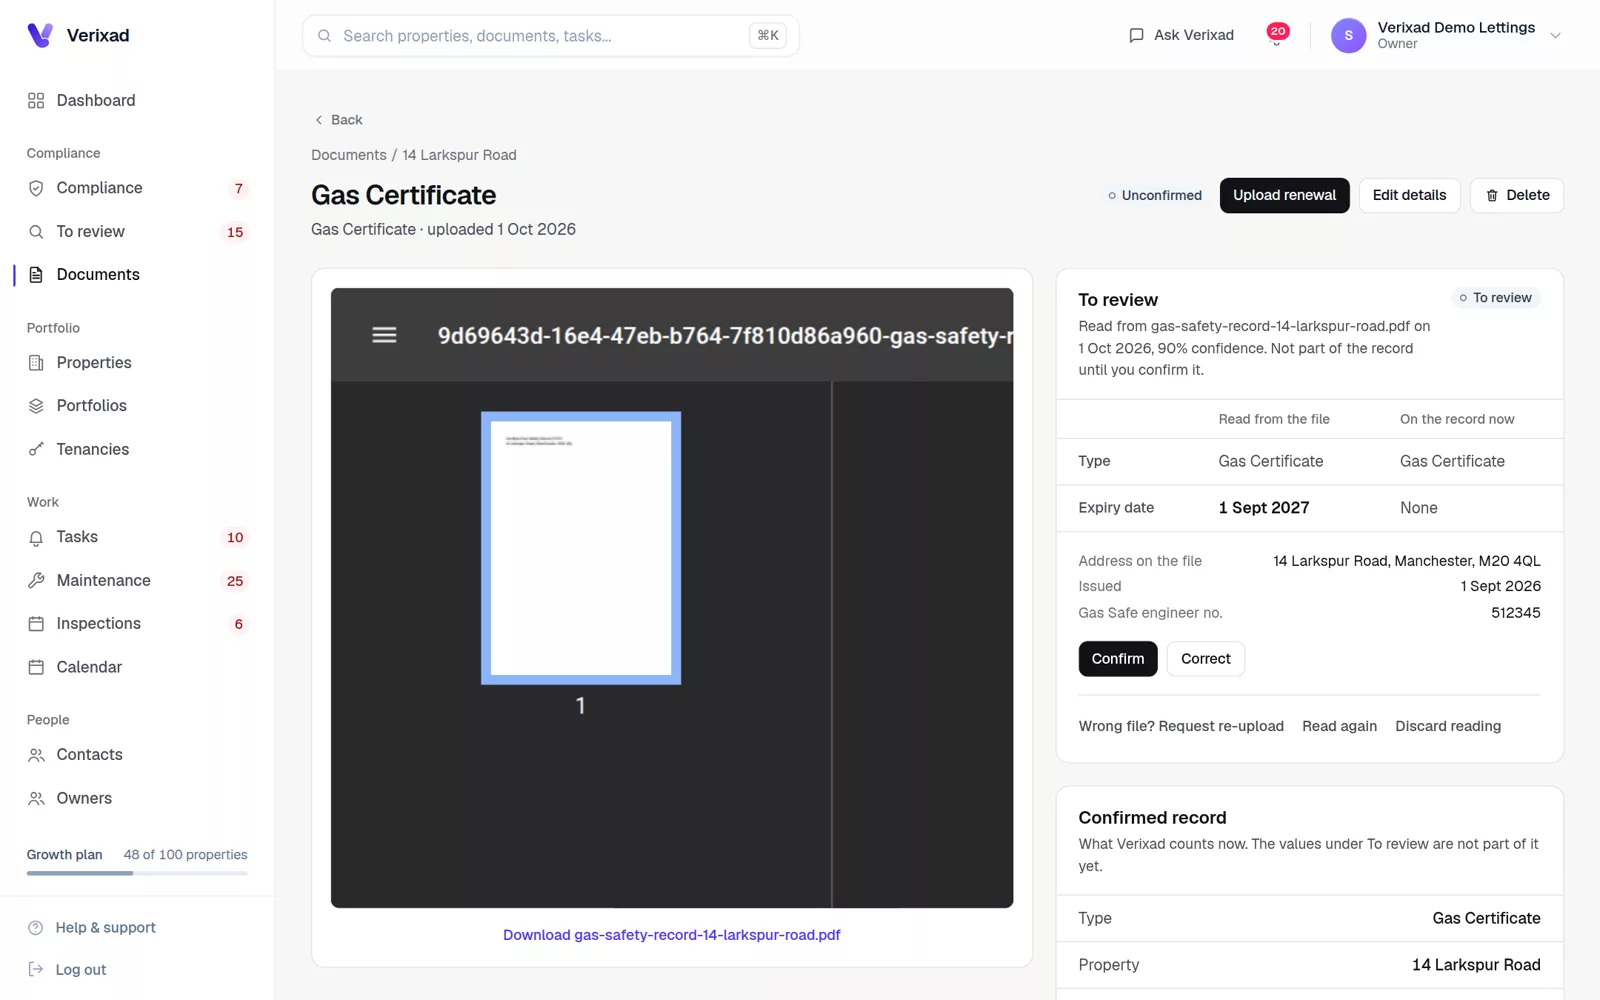Click the 1 Sept 2027 expiry date value
Screen dimensions: 1600x1000
point(1264,508)
